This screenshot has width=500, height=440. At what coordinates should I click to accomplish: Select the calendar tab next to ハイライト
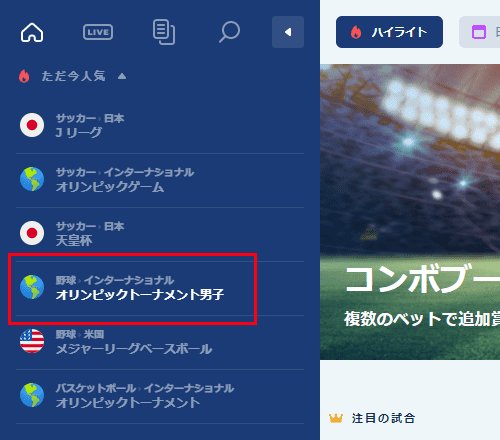click(x=479, y=32)
